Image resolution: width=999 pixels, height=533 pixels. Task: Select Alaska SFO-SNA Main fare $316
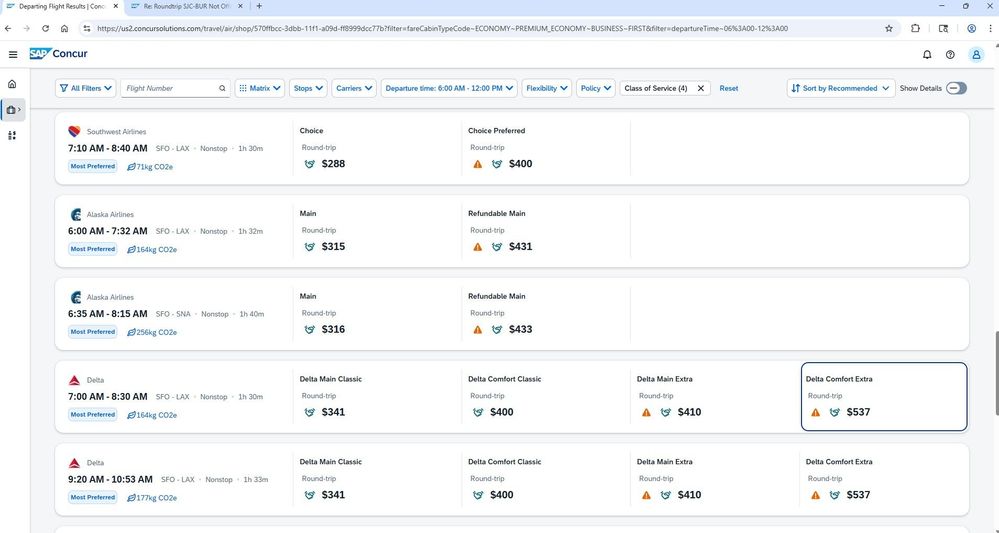tap(377, 314)
